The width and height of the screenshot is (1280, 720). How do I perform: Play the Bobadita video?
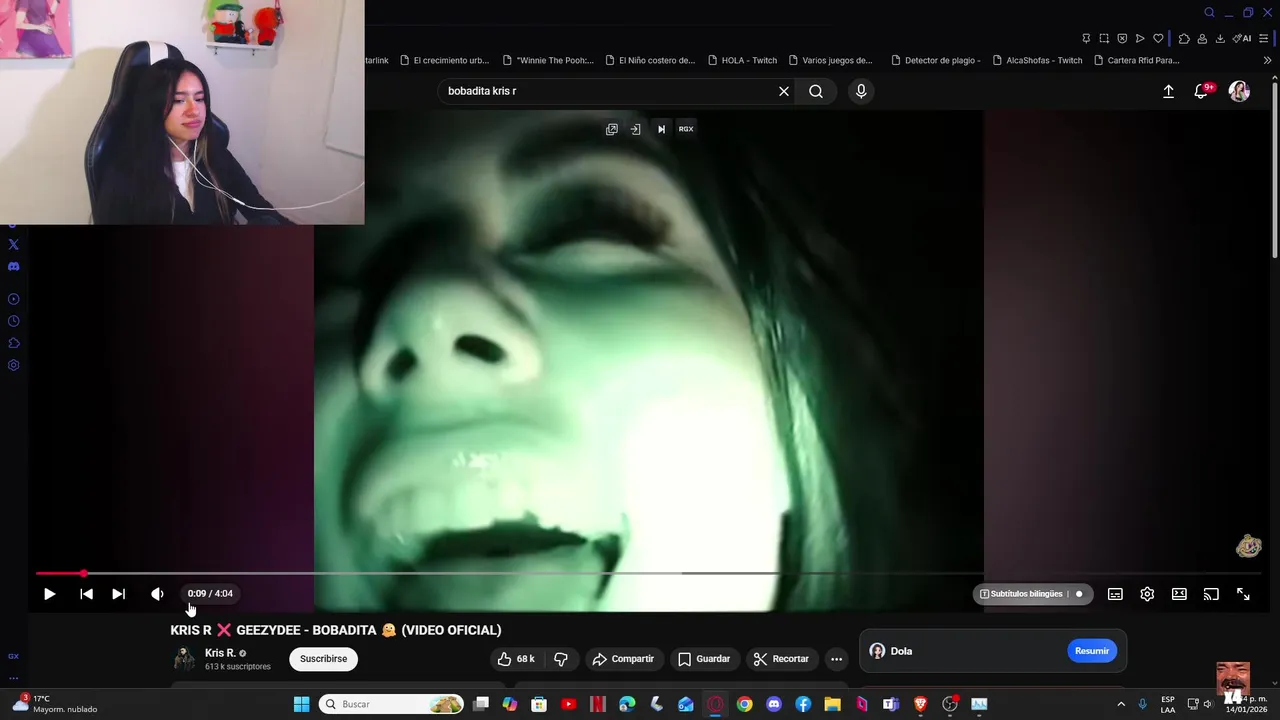(x=49, y=594)
